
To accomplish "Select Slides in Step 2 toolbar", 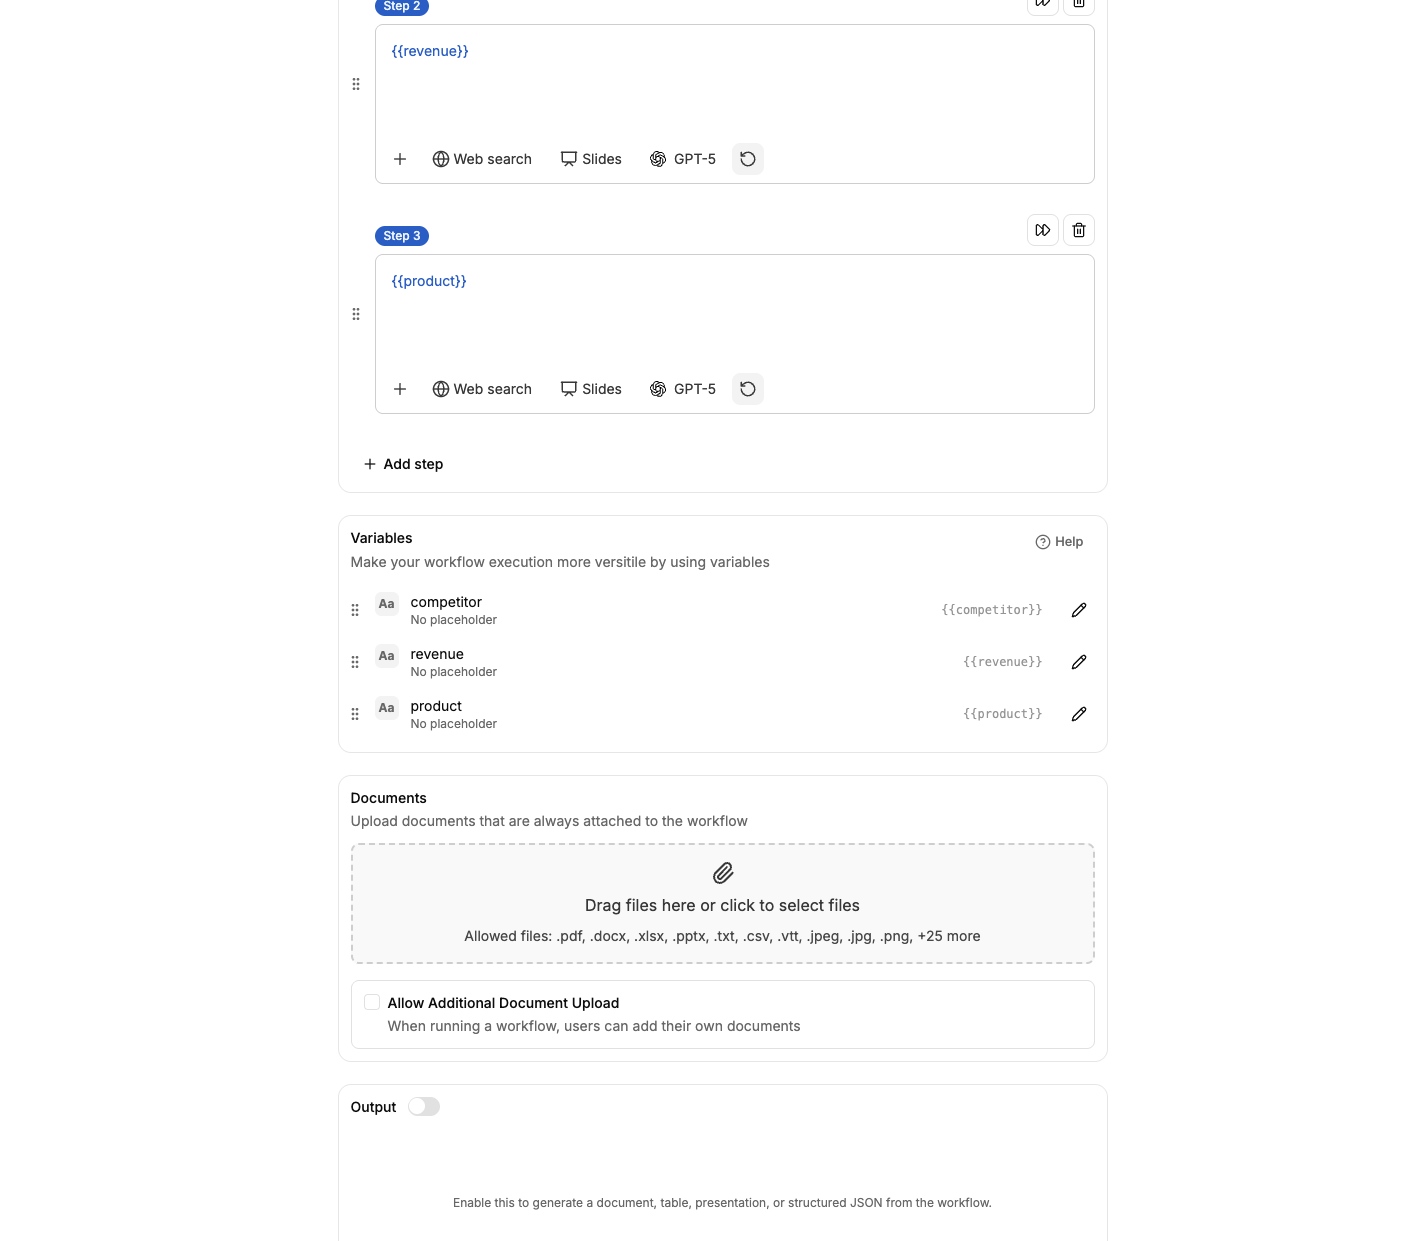I will click(591, 159).
